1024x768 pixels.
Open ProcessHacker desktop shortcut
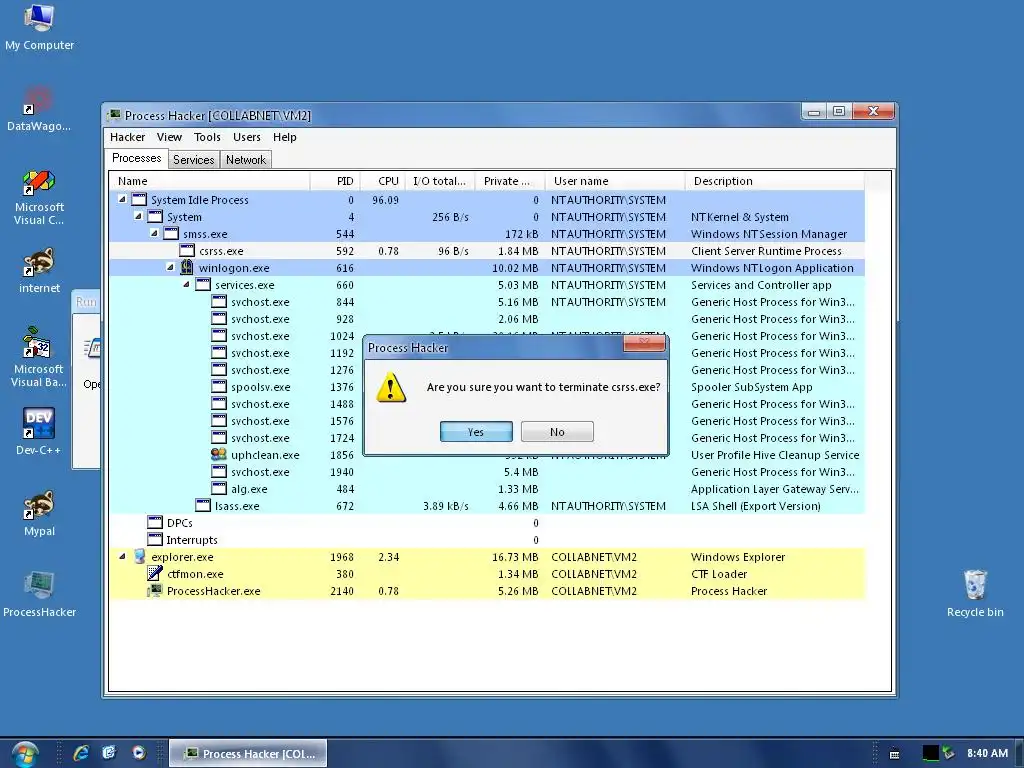39,593
